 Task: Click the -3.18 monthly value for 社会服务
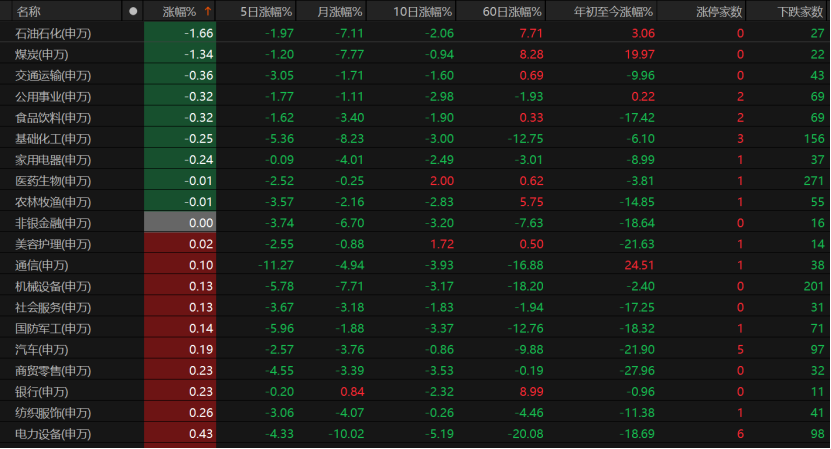pyautogui.click(x=349, y=307)
